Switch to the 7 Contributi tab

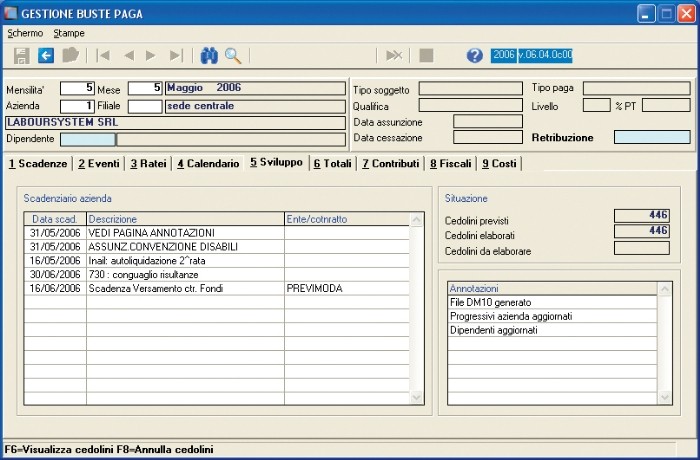pyautogui.click(x=391, y=164)
